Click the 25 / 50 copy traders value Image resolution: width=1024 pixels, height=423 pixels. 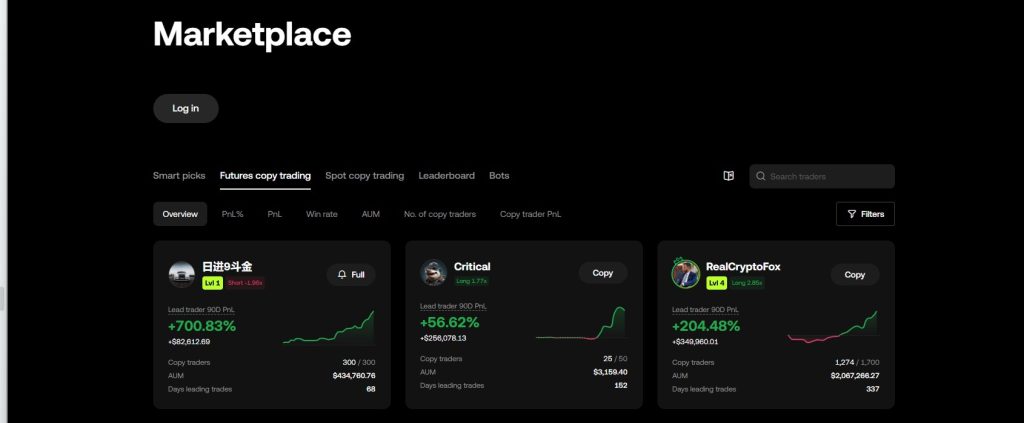[615, 359]
